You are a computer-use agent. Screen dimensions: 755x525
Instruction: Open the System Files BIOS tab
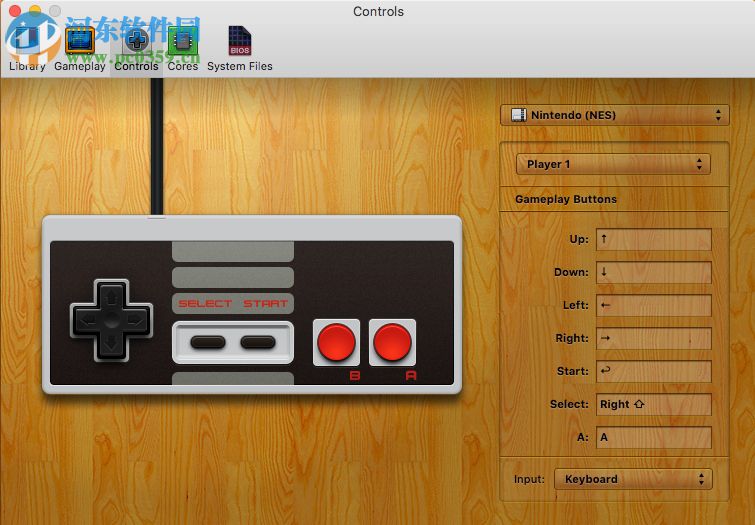[240, 48]
